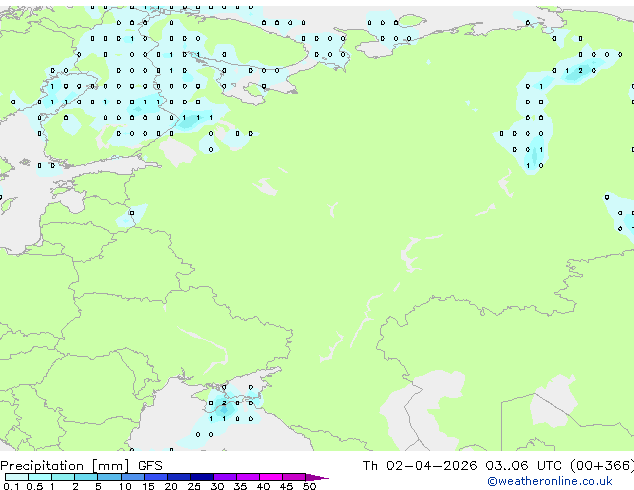The image size is (634, 490).
Task: Select the 35 mm legend color swatch
Action: pyautogui.click(x=248, y=477)
